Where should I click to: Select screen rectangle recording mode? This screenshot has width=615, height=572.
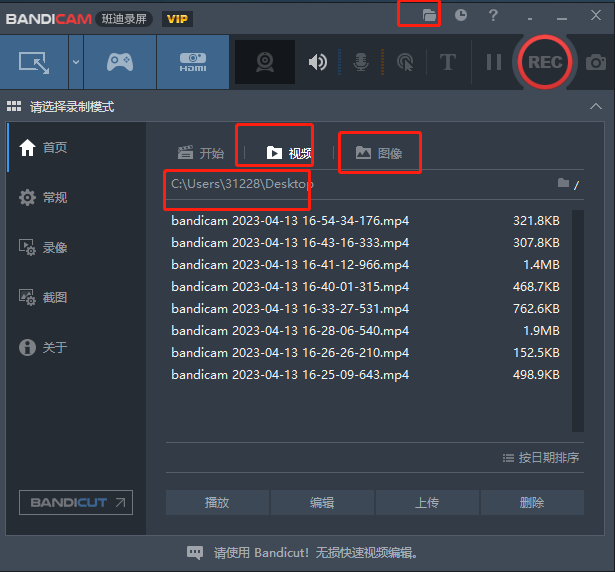click(x=34, y=62)
